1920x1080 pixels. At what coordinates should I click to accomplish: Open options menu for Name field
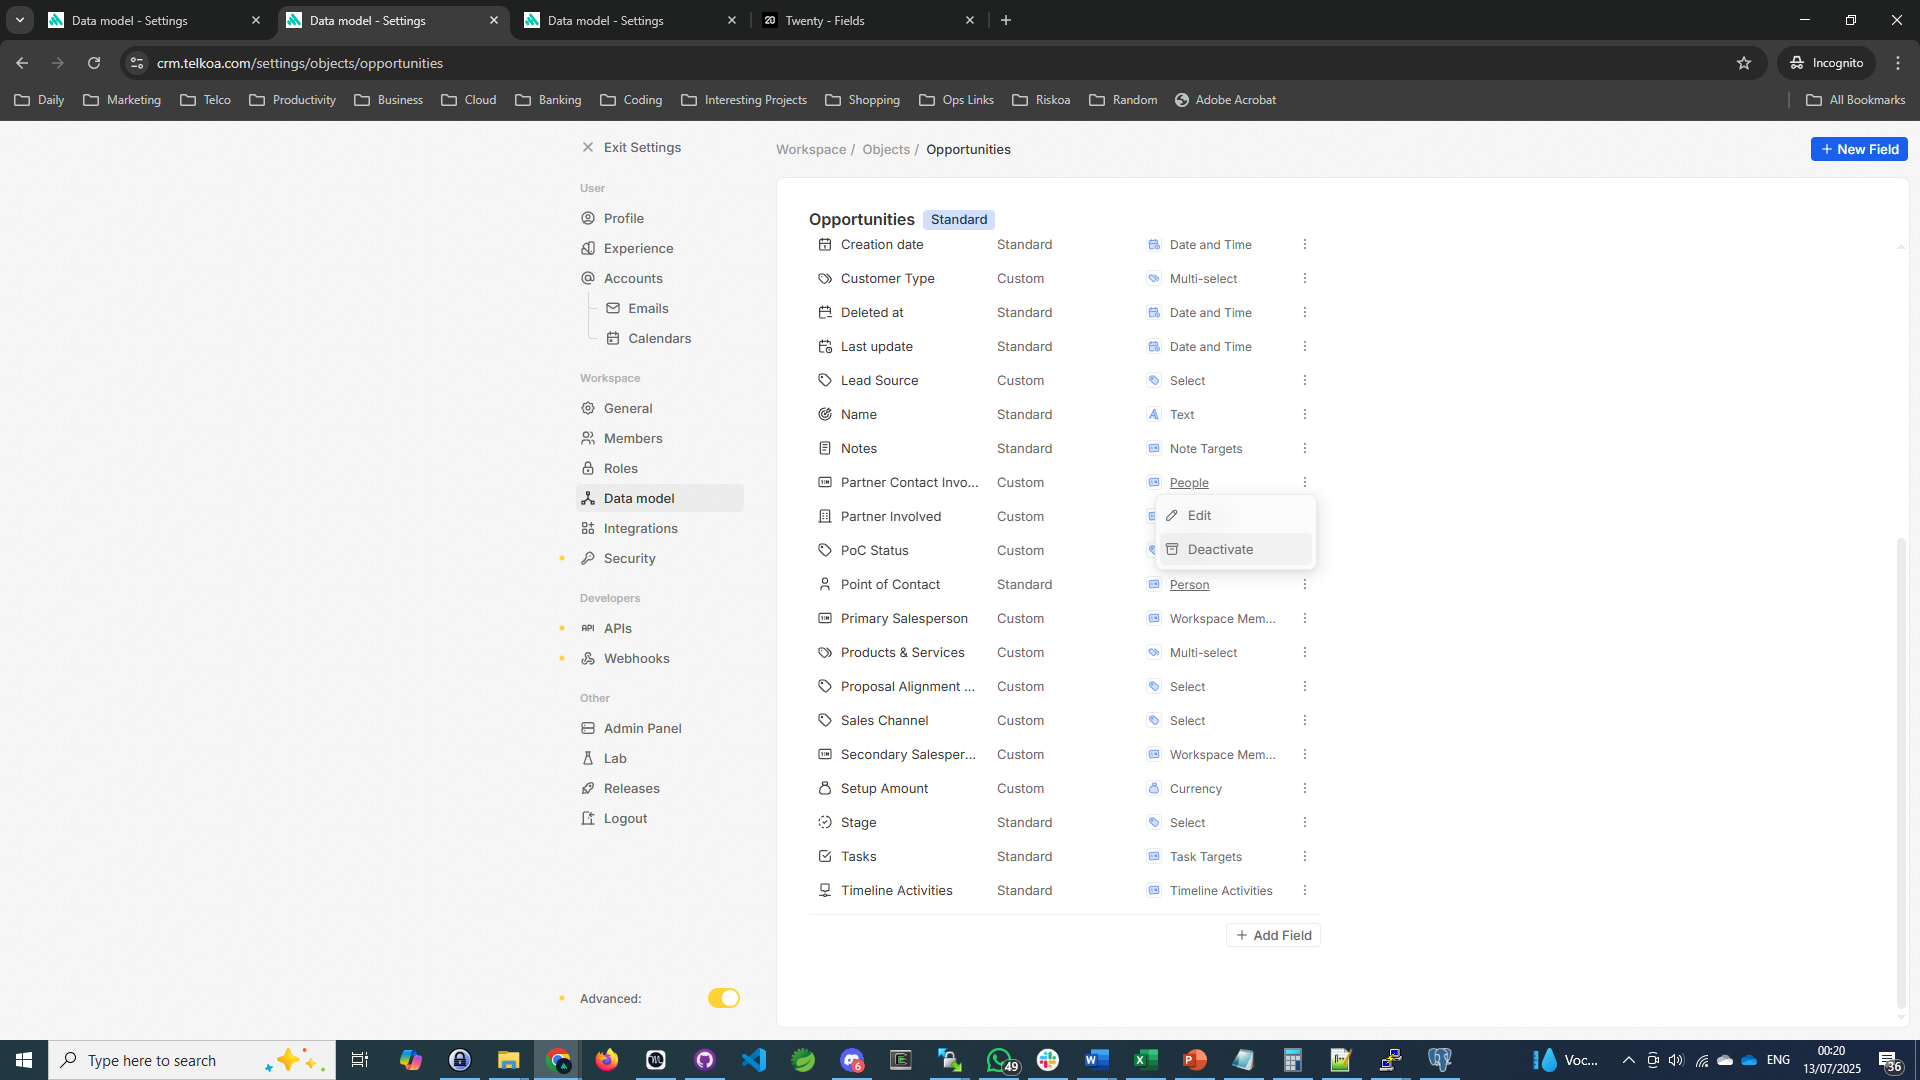pyautogui.click(x=1305, y=414)
